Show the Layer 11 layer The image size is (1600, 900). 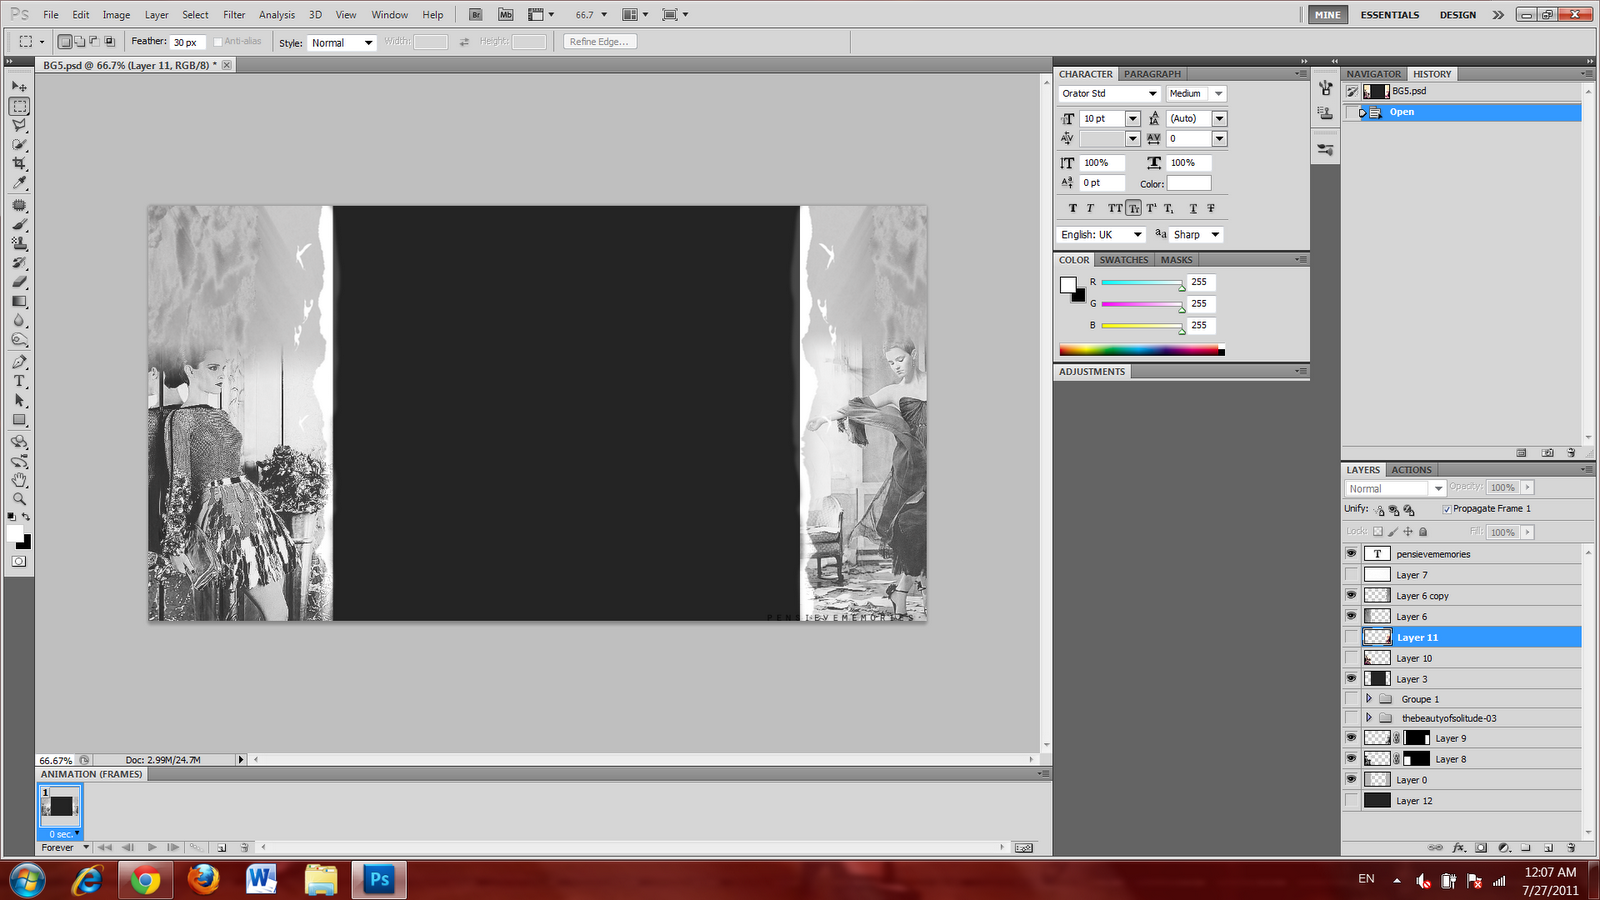click(x=1351, y=636)
